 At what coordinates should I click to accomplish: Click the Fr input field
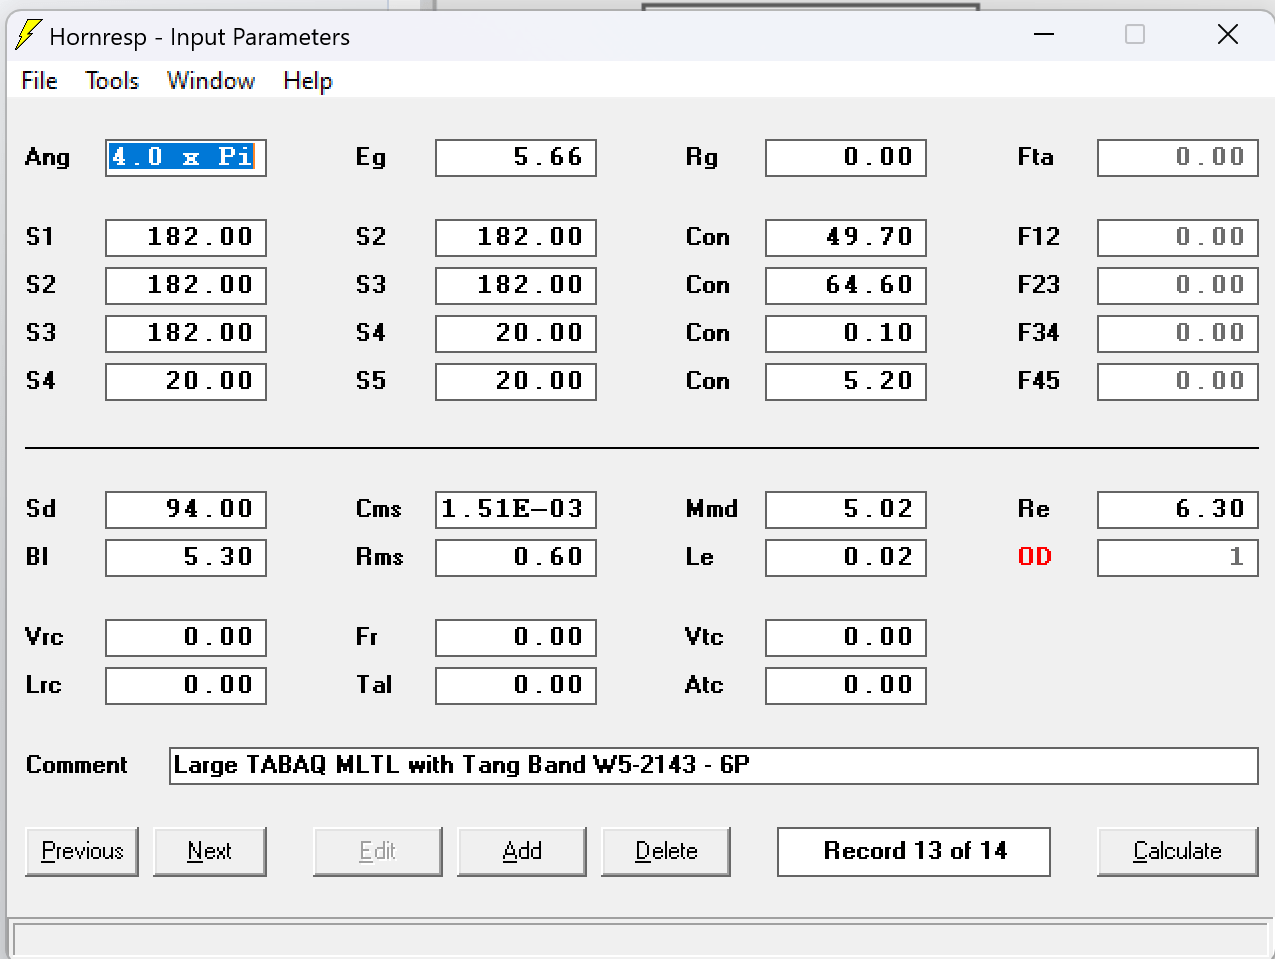[x=516, y=637]
